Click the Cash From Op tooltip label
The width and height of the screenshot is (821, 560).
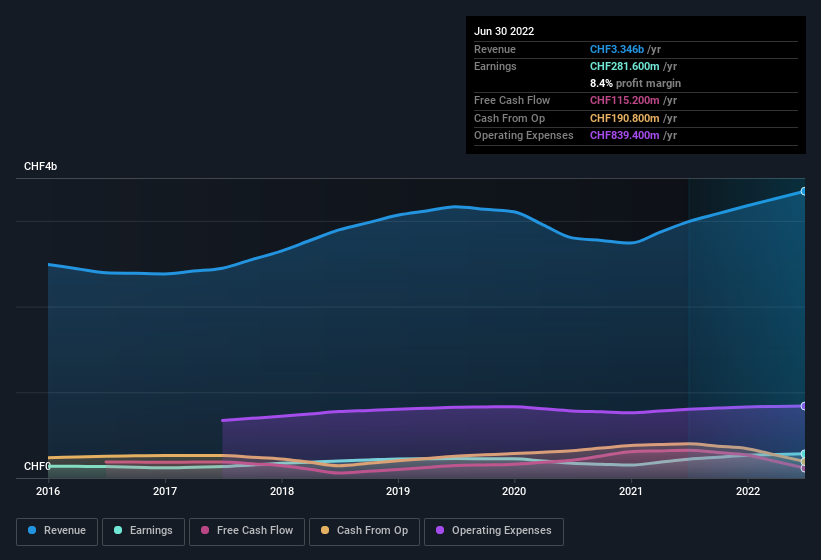click(509, 118)
